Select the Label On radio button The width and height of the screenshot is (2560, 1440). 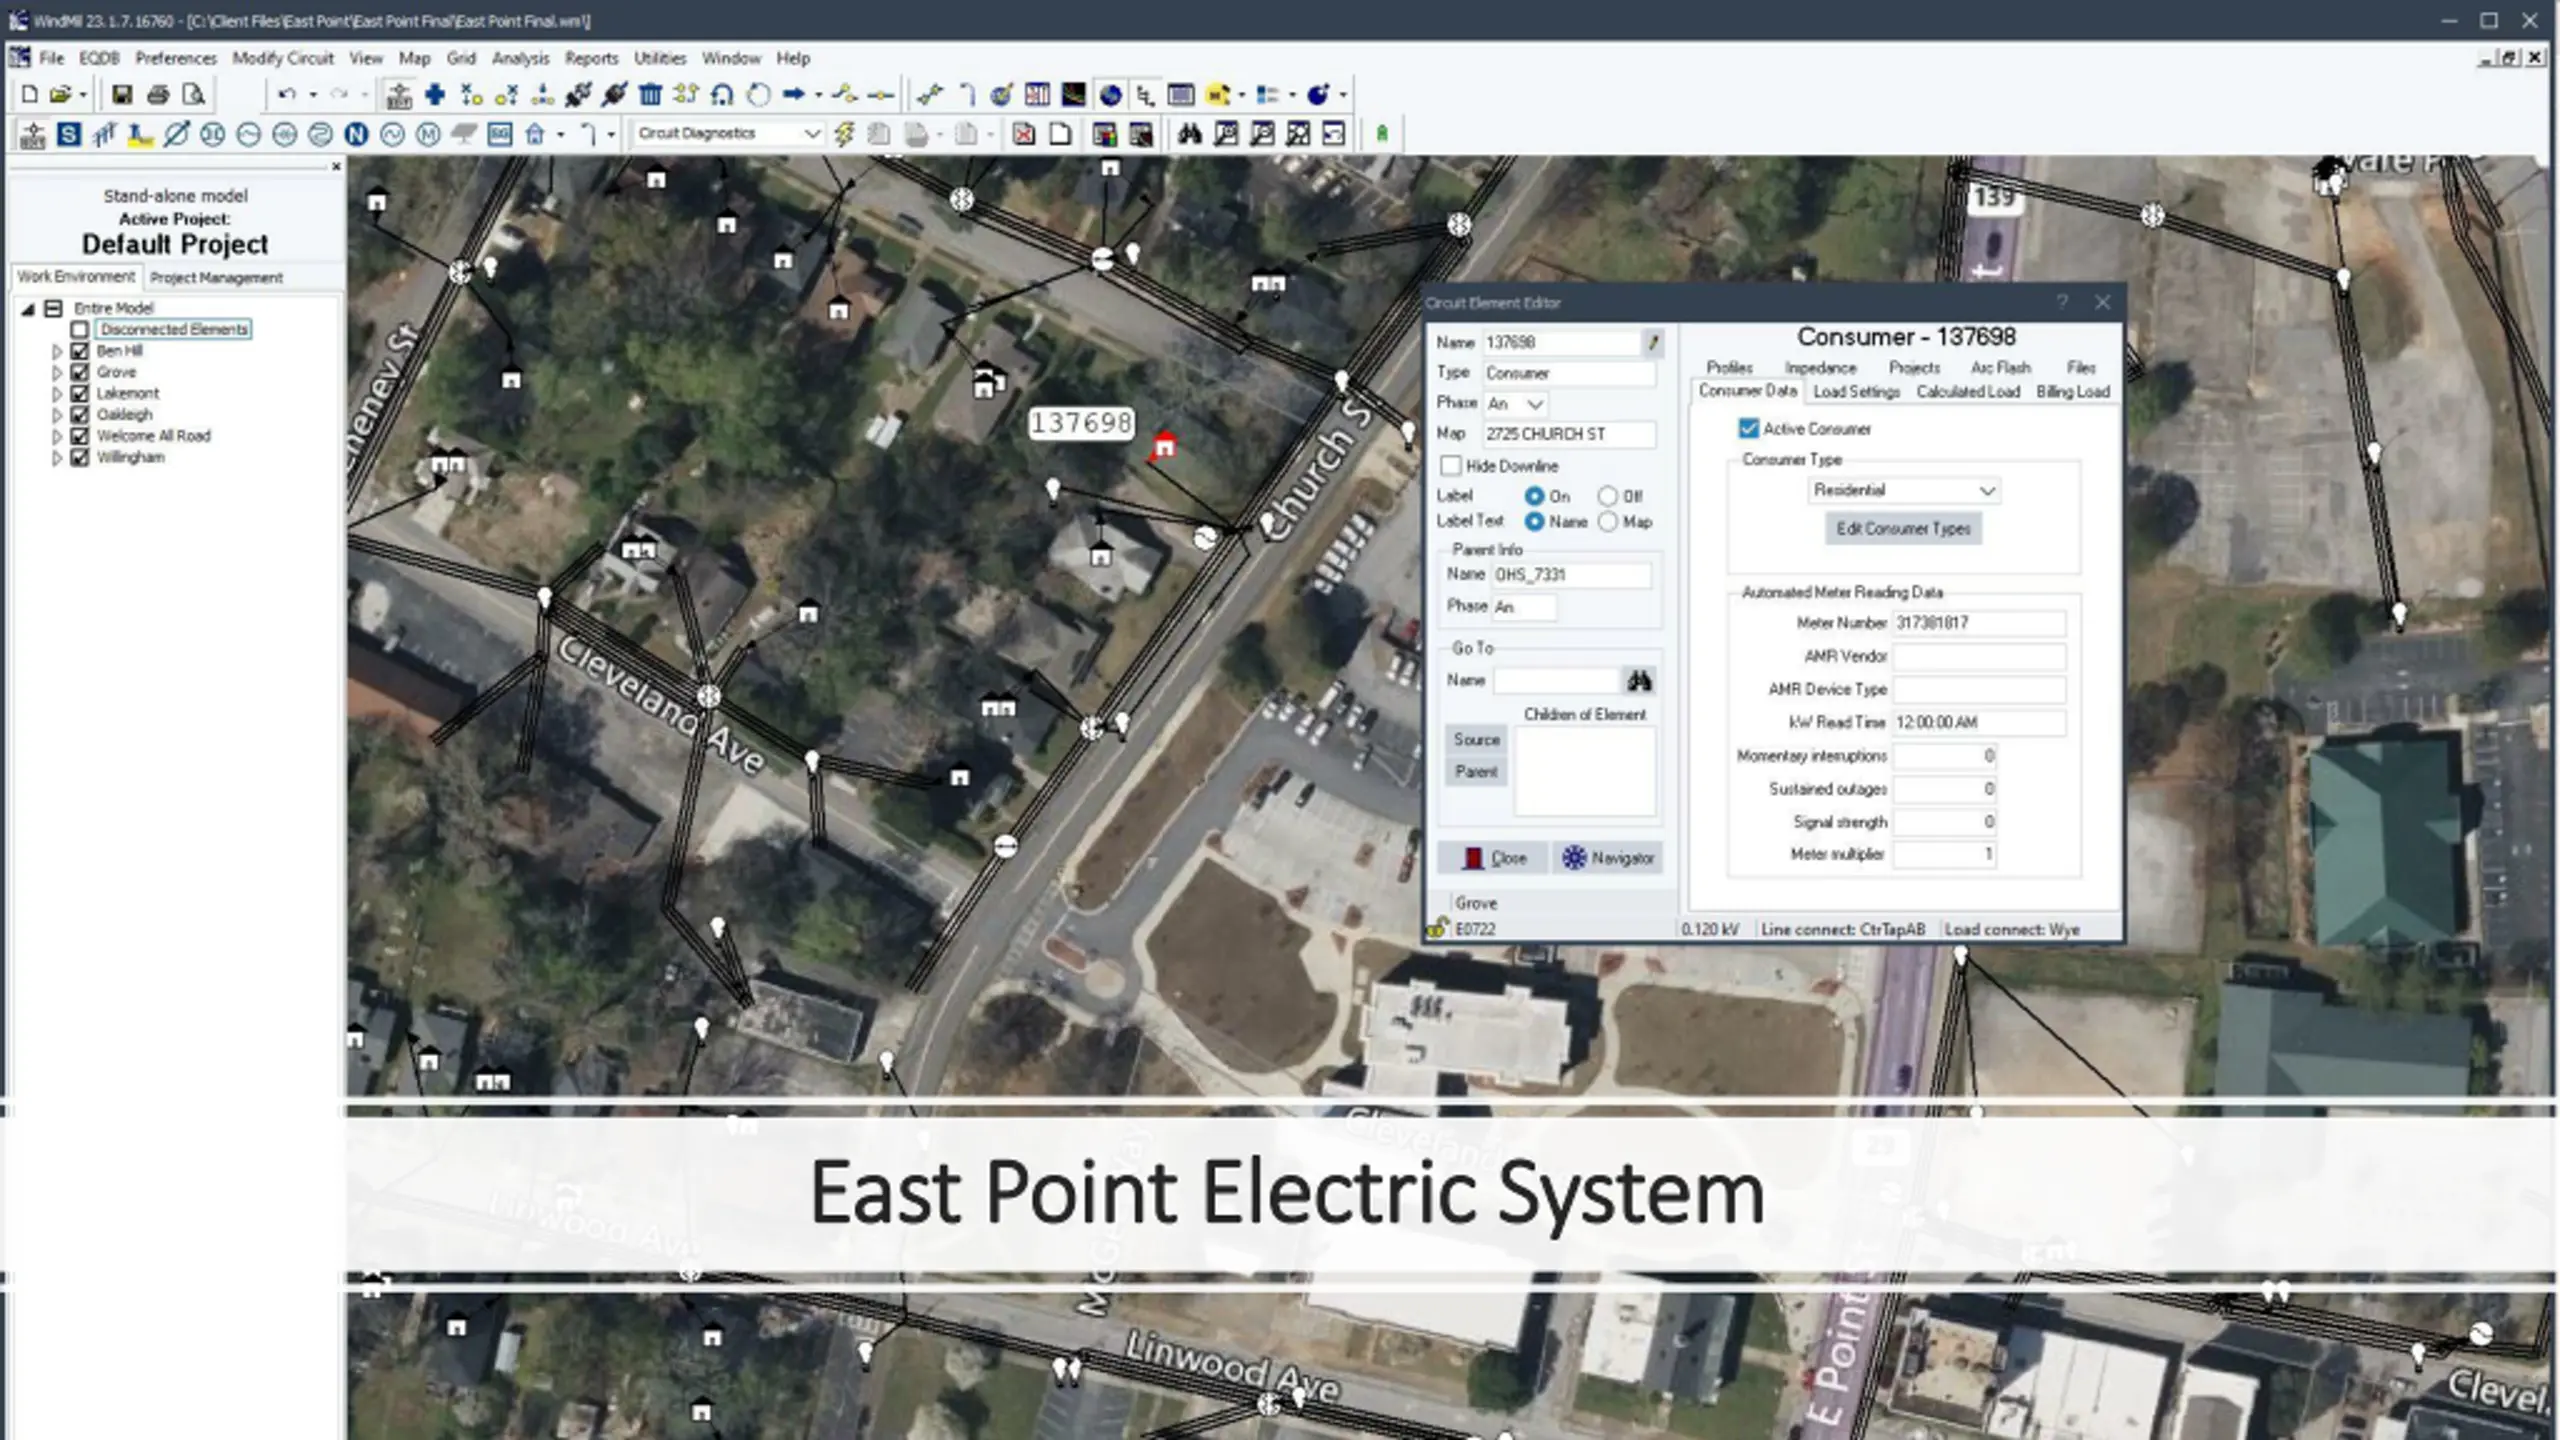1534,496
